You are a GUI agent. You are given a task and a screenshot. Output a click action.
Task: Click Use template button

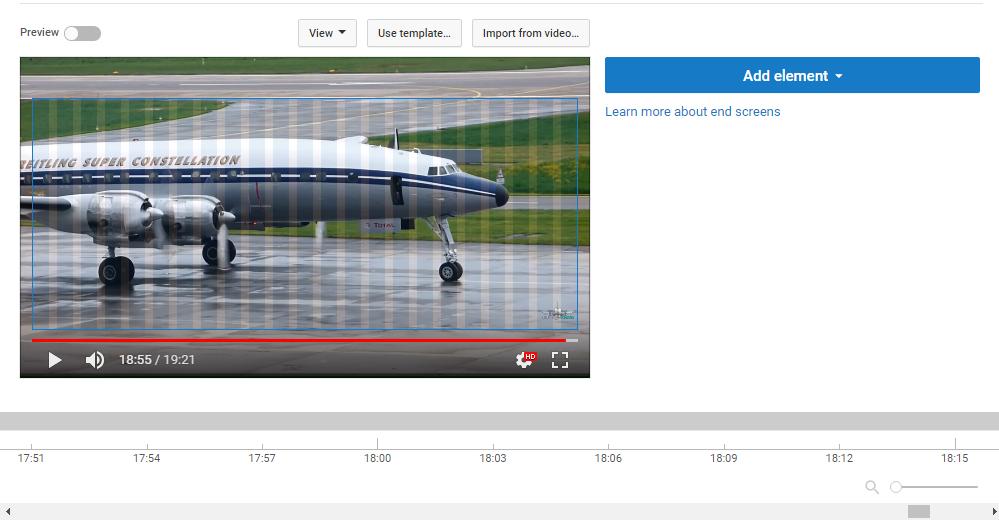pos(414,33)
